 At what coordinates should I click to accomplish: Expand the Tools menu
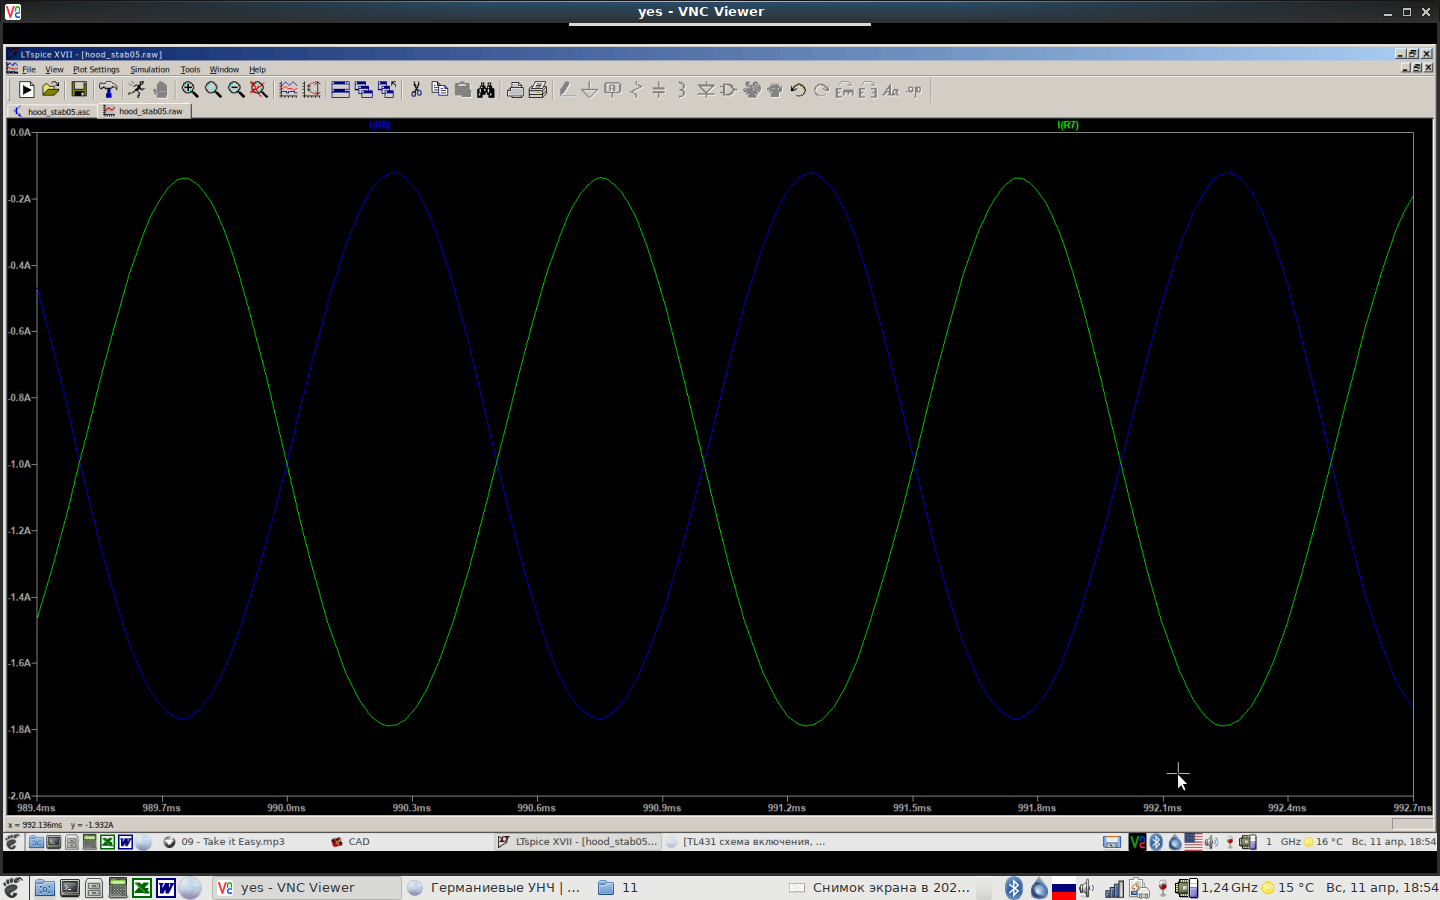[190, 70]
